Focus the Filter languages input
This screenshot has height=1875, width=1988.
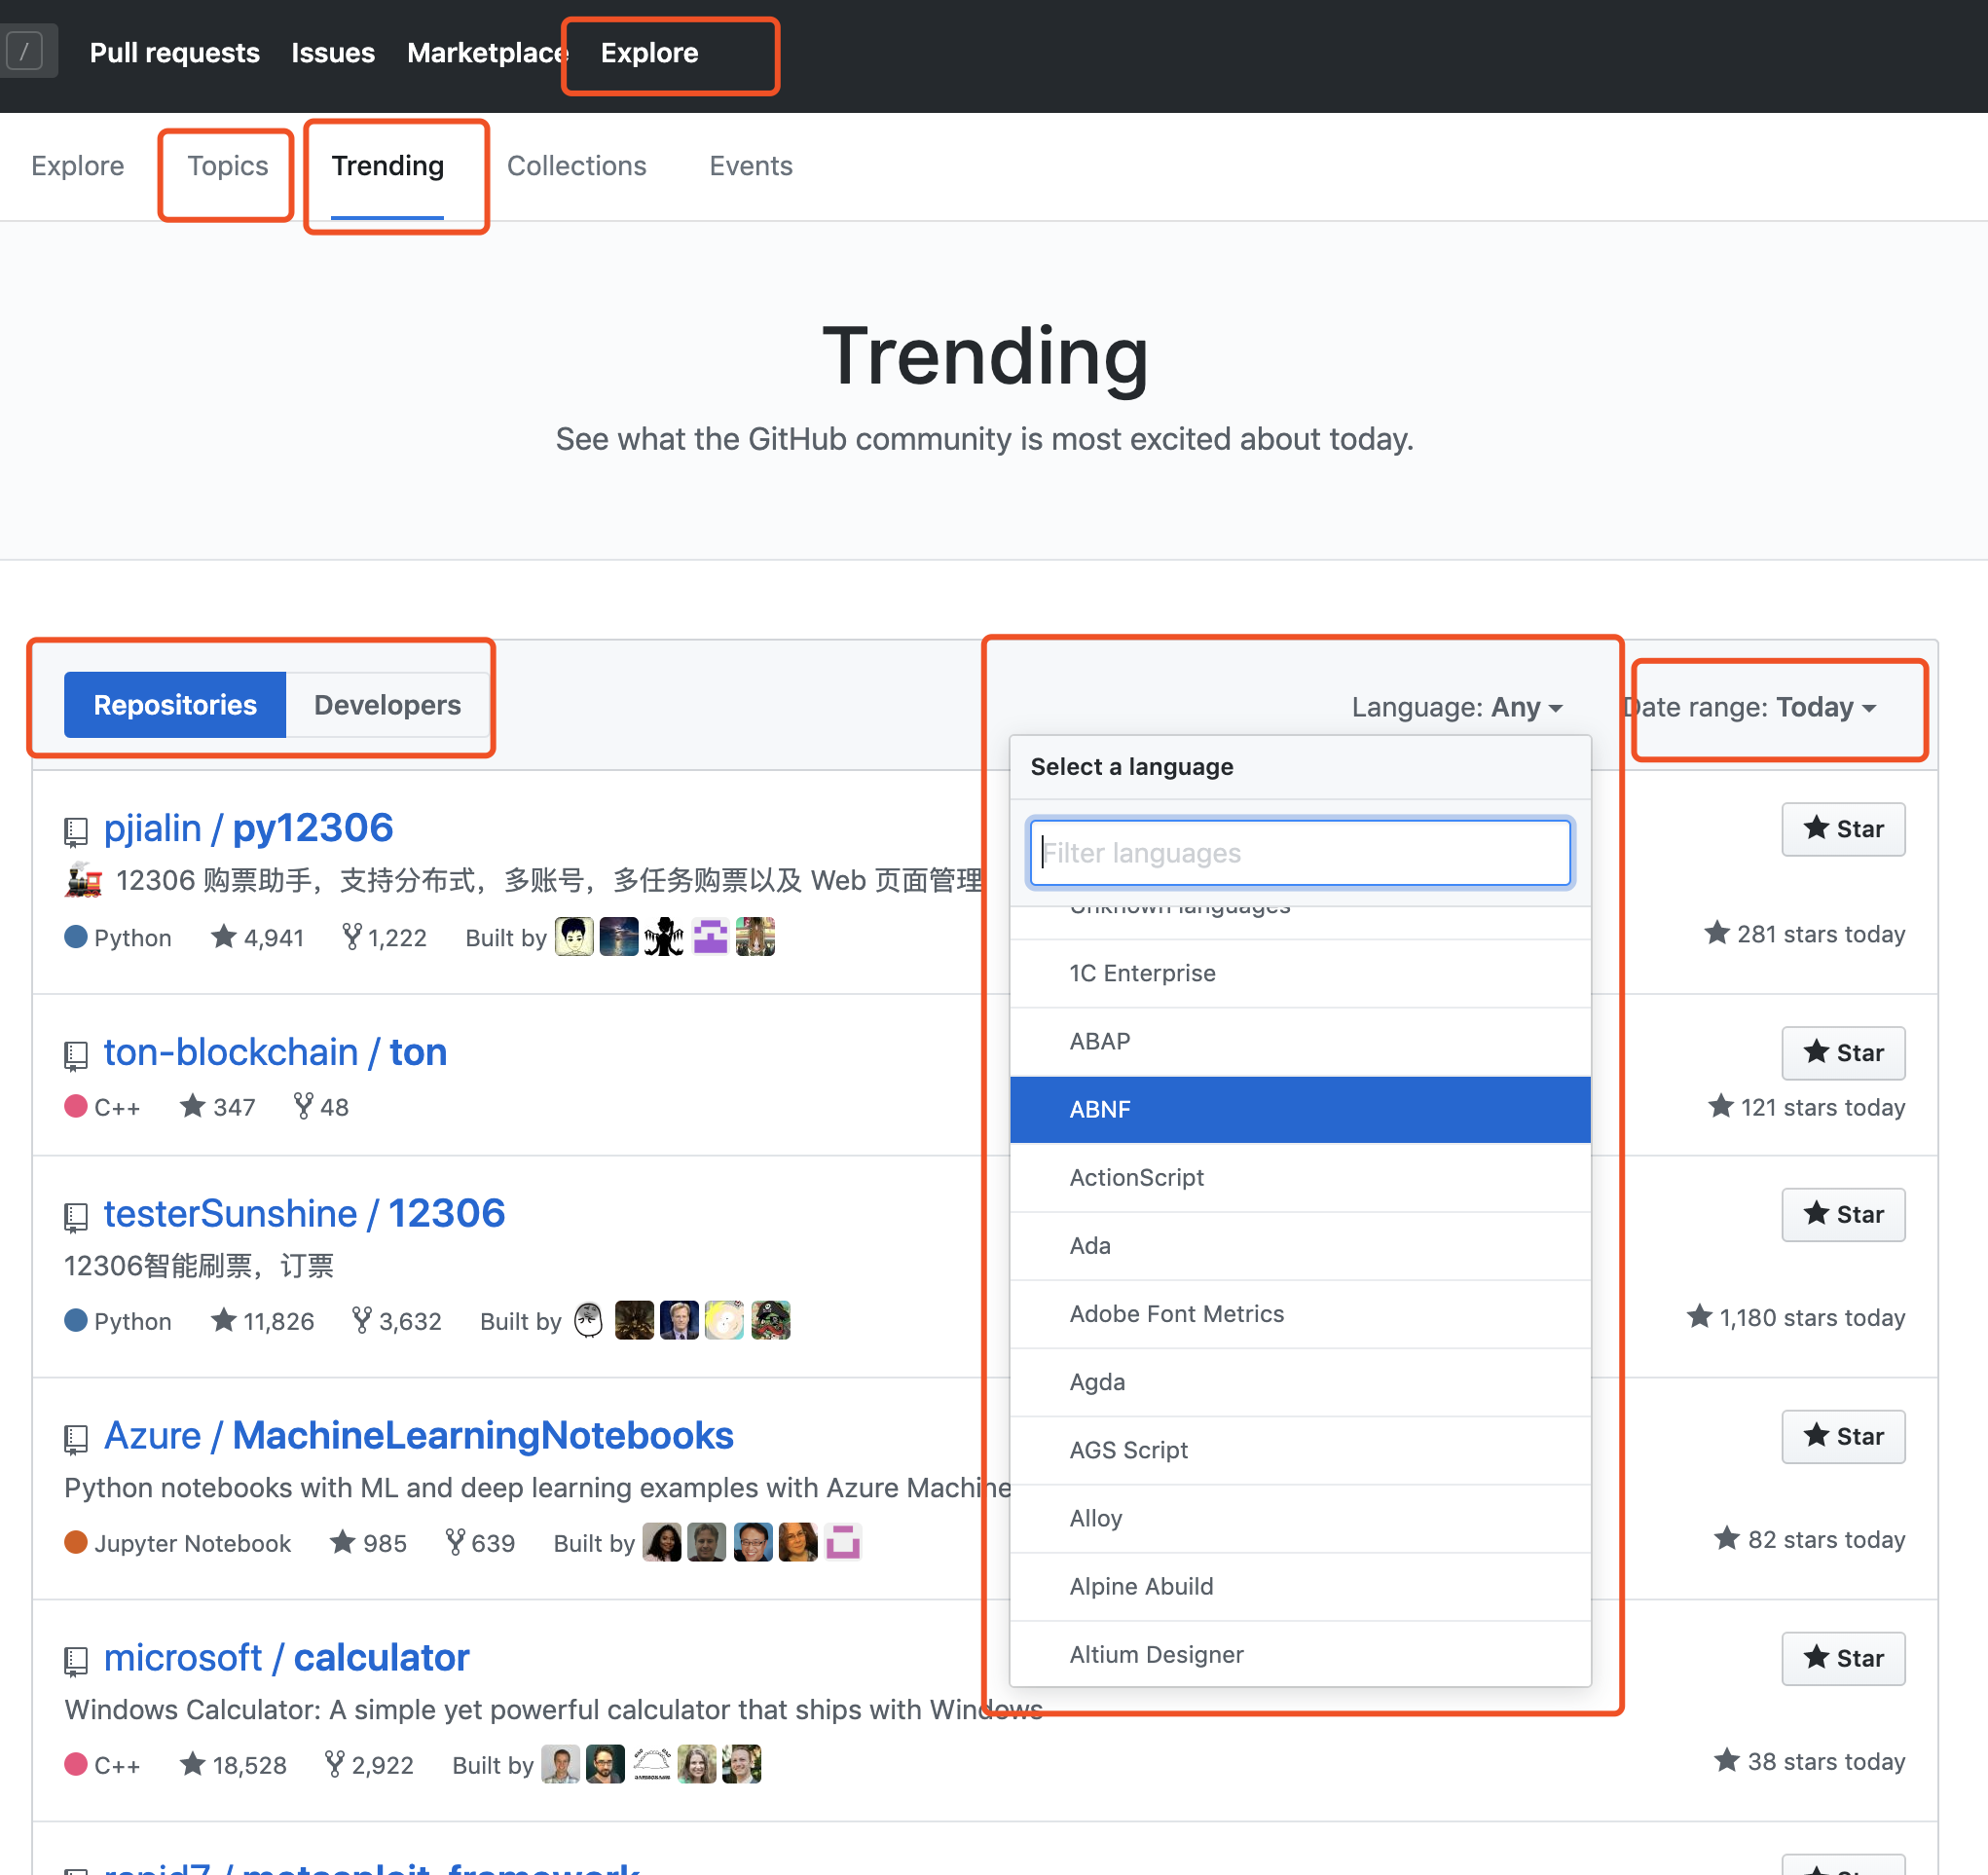pos(1300,853)
